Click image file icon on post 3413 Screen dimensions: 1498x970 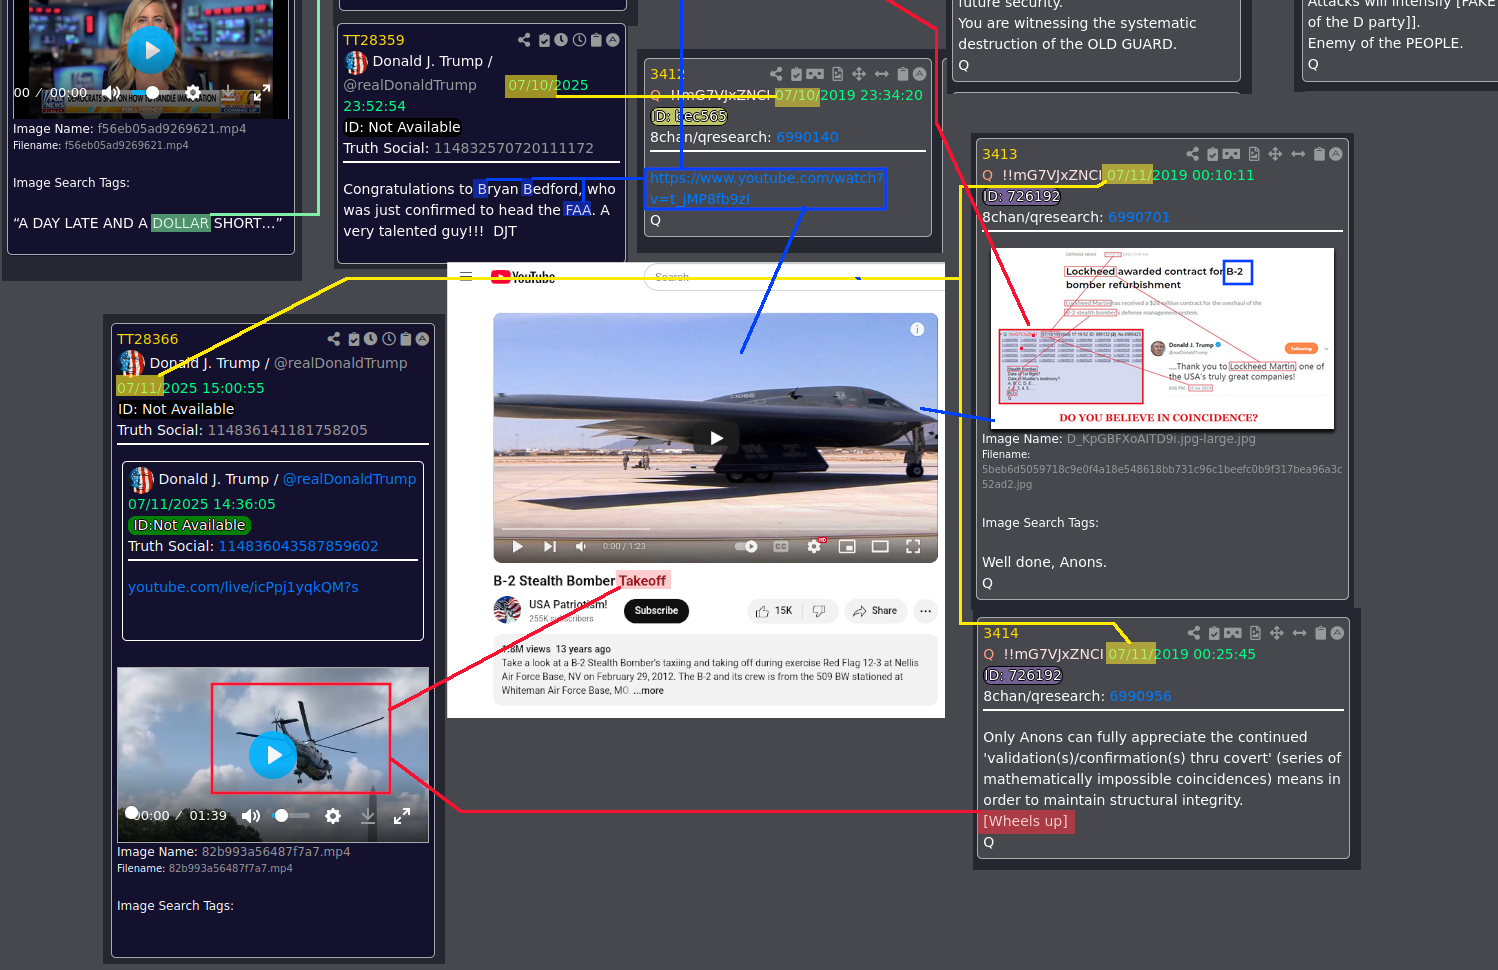[1253, 154]
